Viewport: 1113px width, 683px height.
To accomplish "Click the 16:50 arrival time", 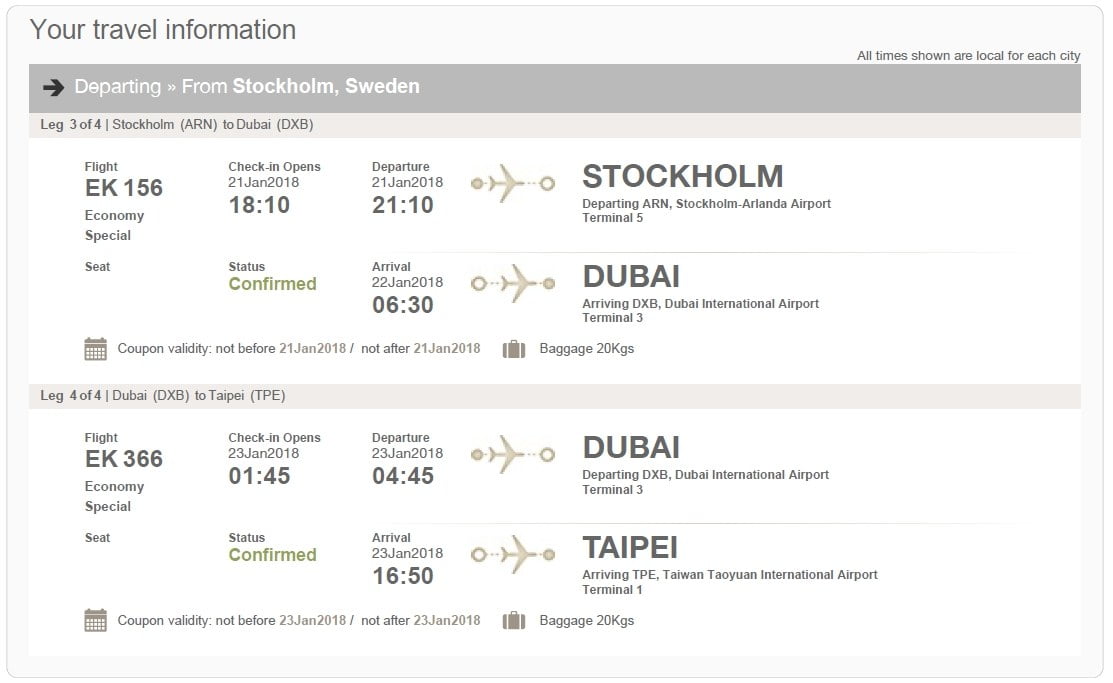I will (402, 577).
